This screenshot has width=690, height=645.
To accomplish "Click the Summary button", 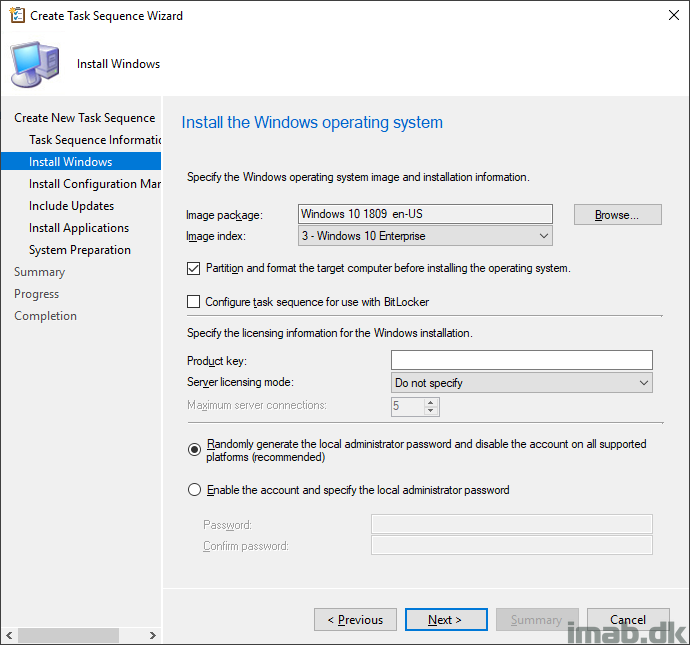I will [x=537, y=619].
